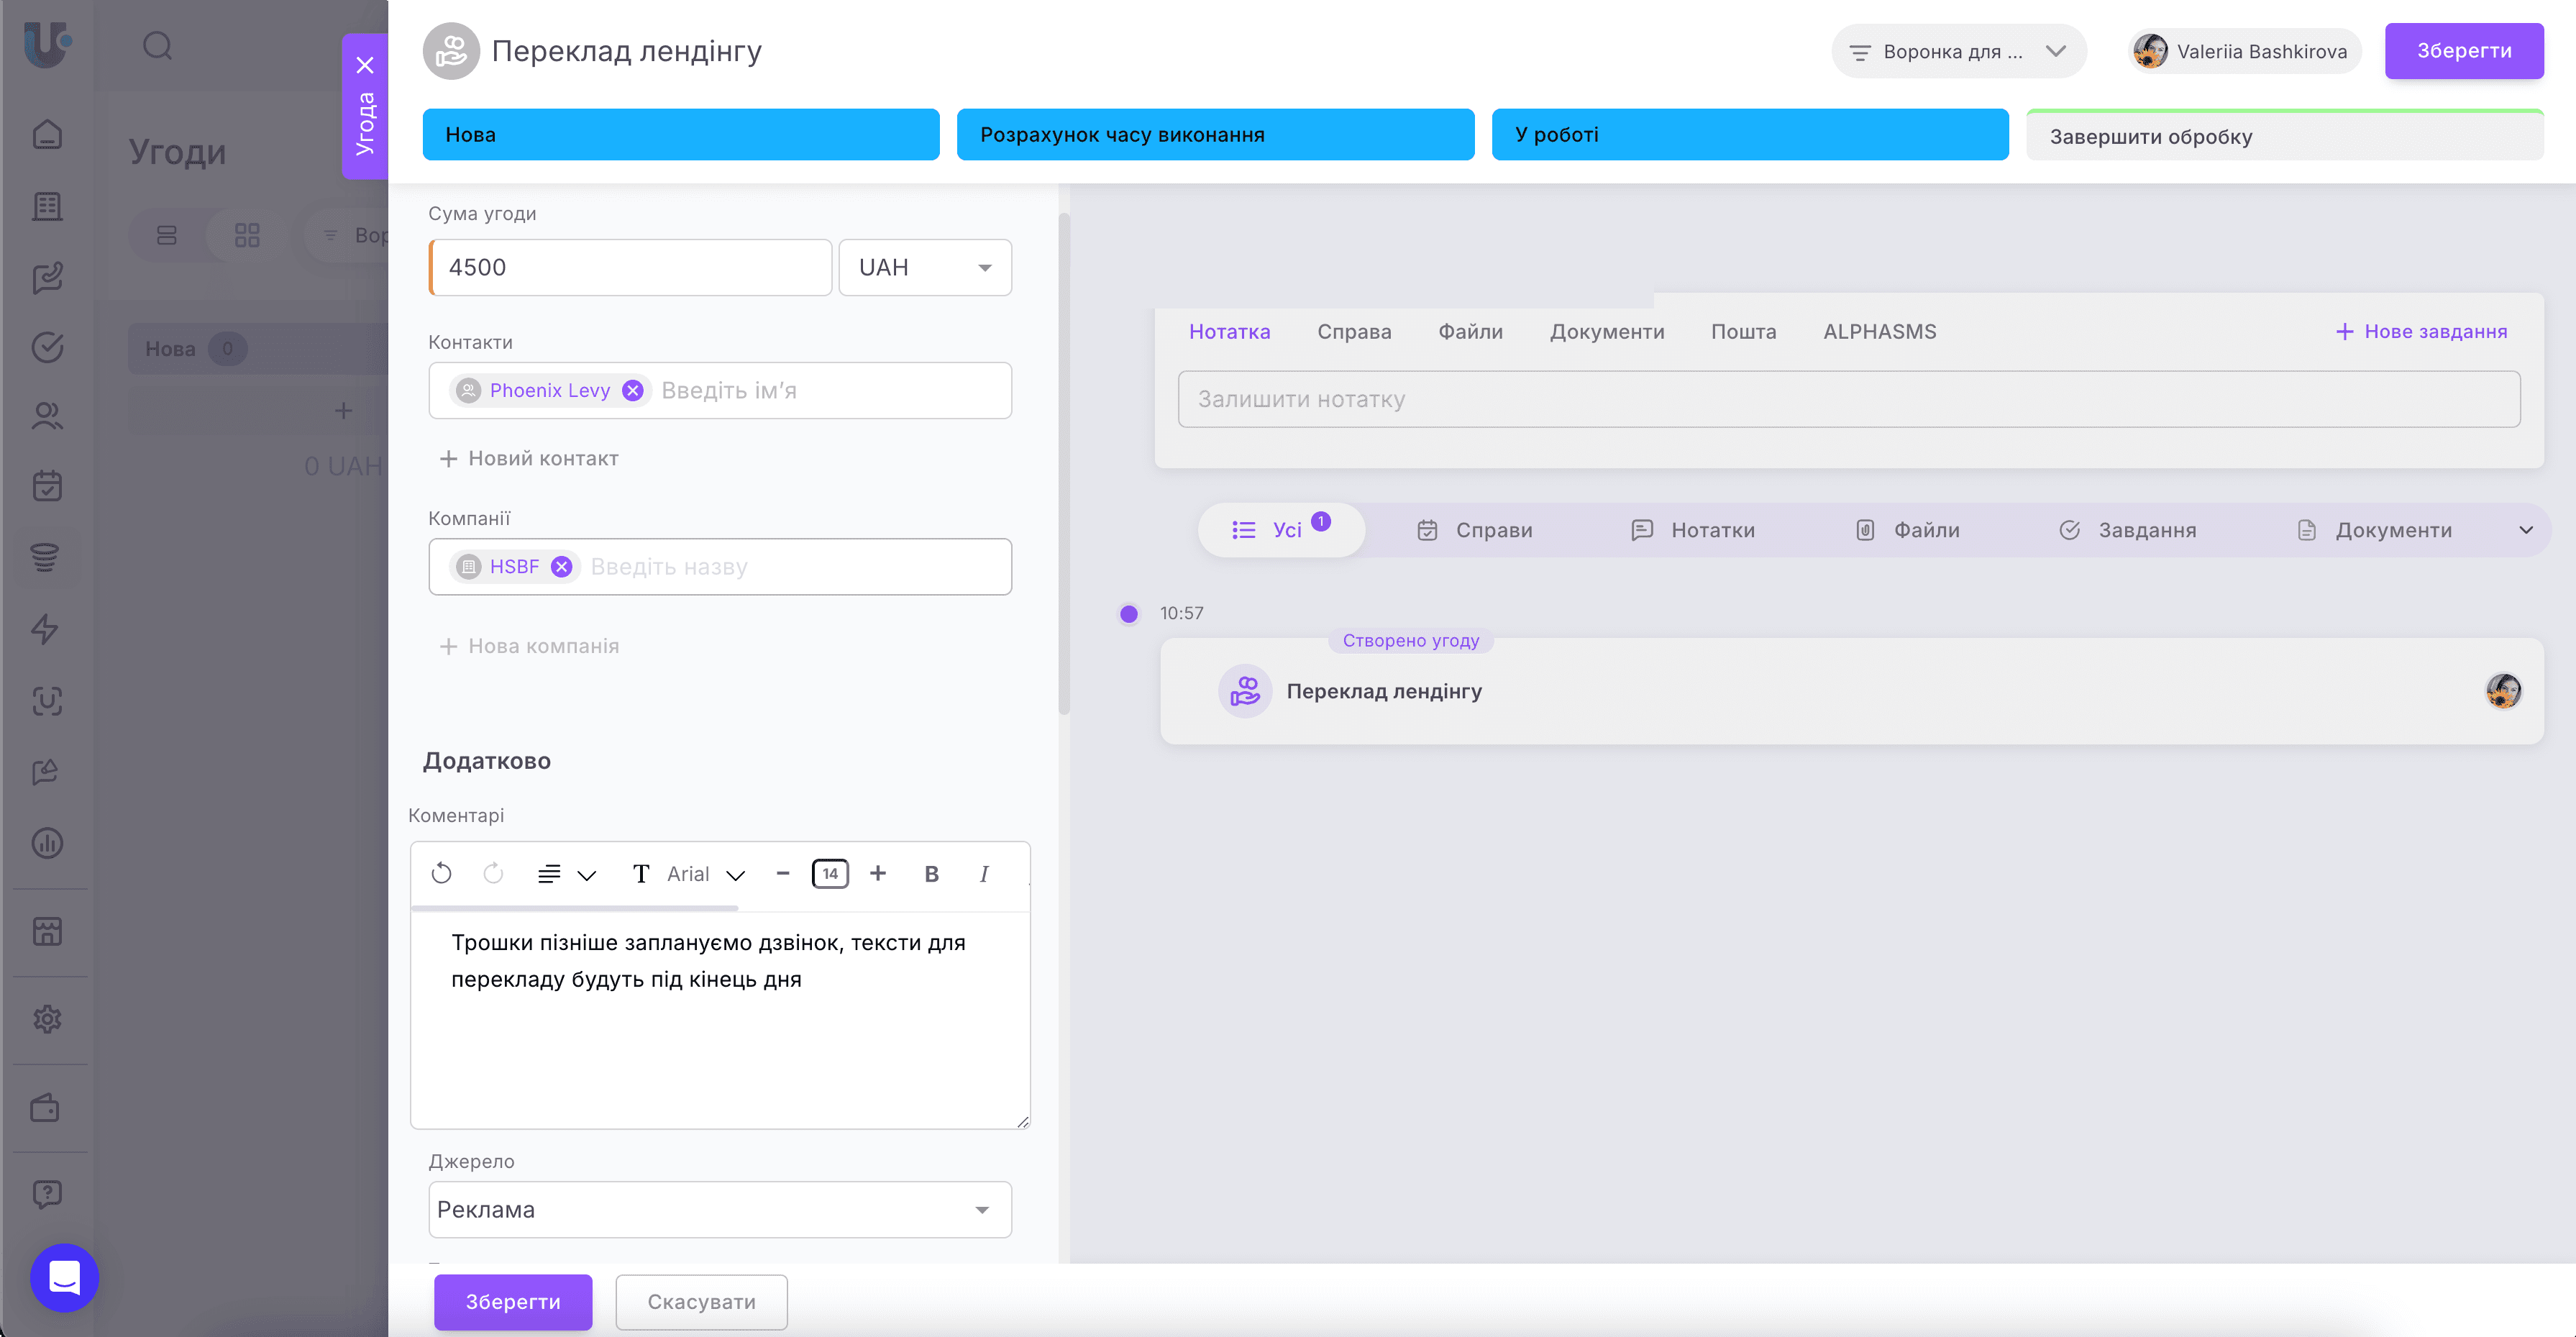Filter activity feed by Нотатки
2576x1337 pixels.
click(1693, 530)
